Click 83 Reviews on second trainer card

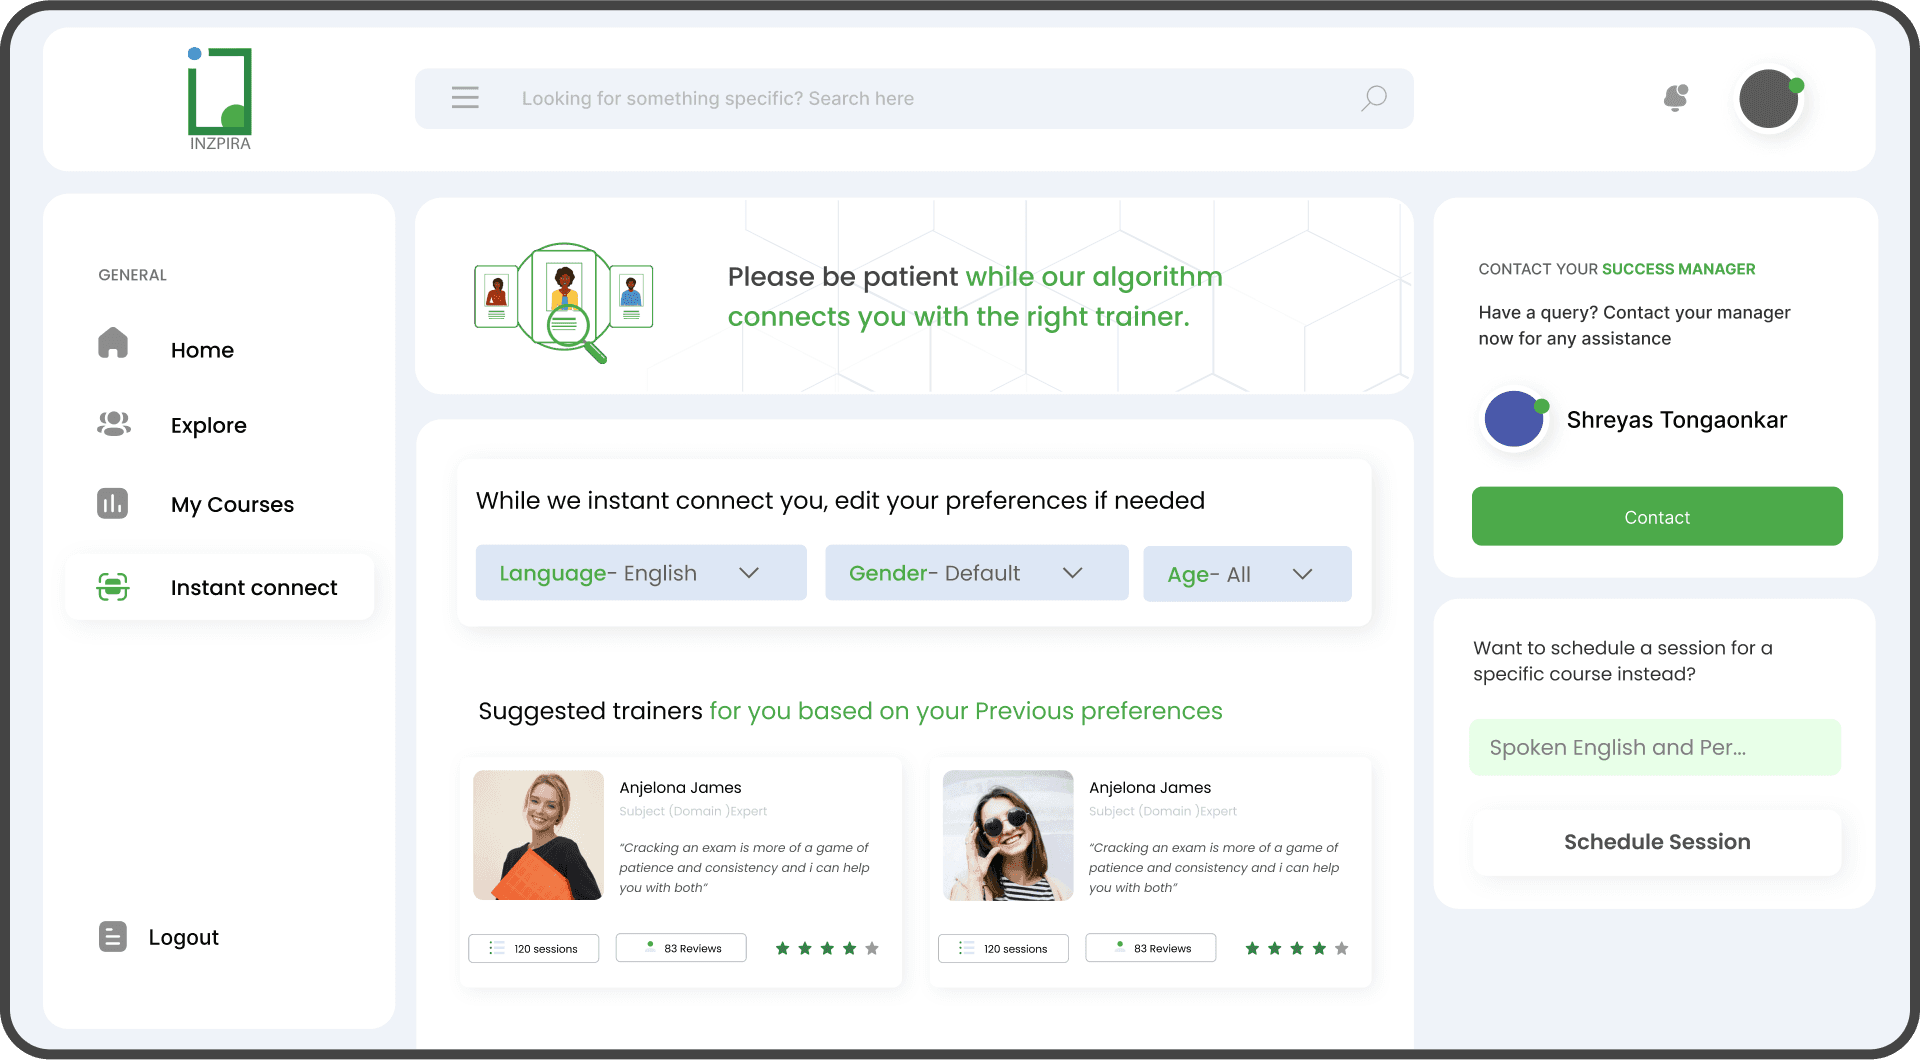tap(1151, 948)
